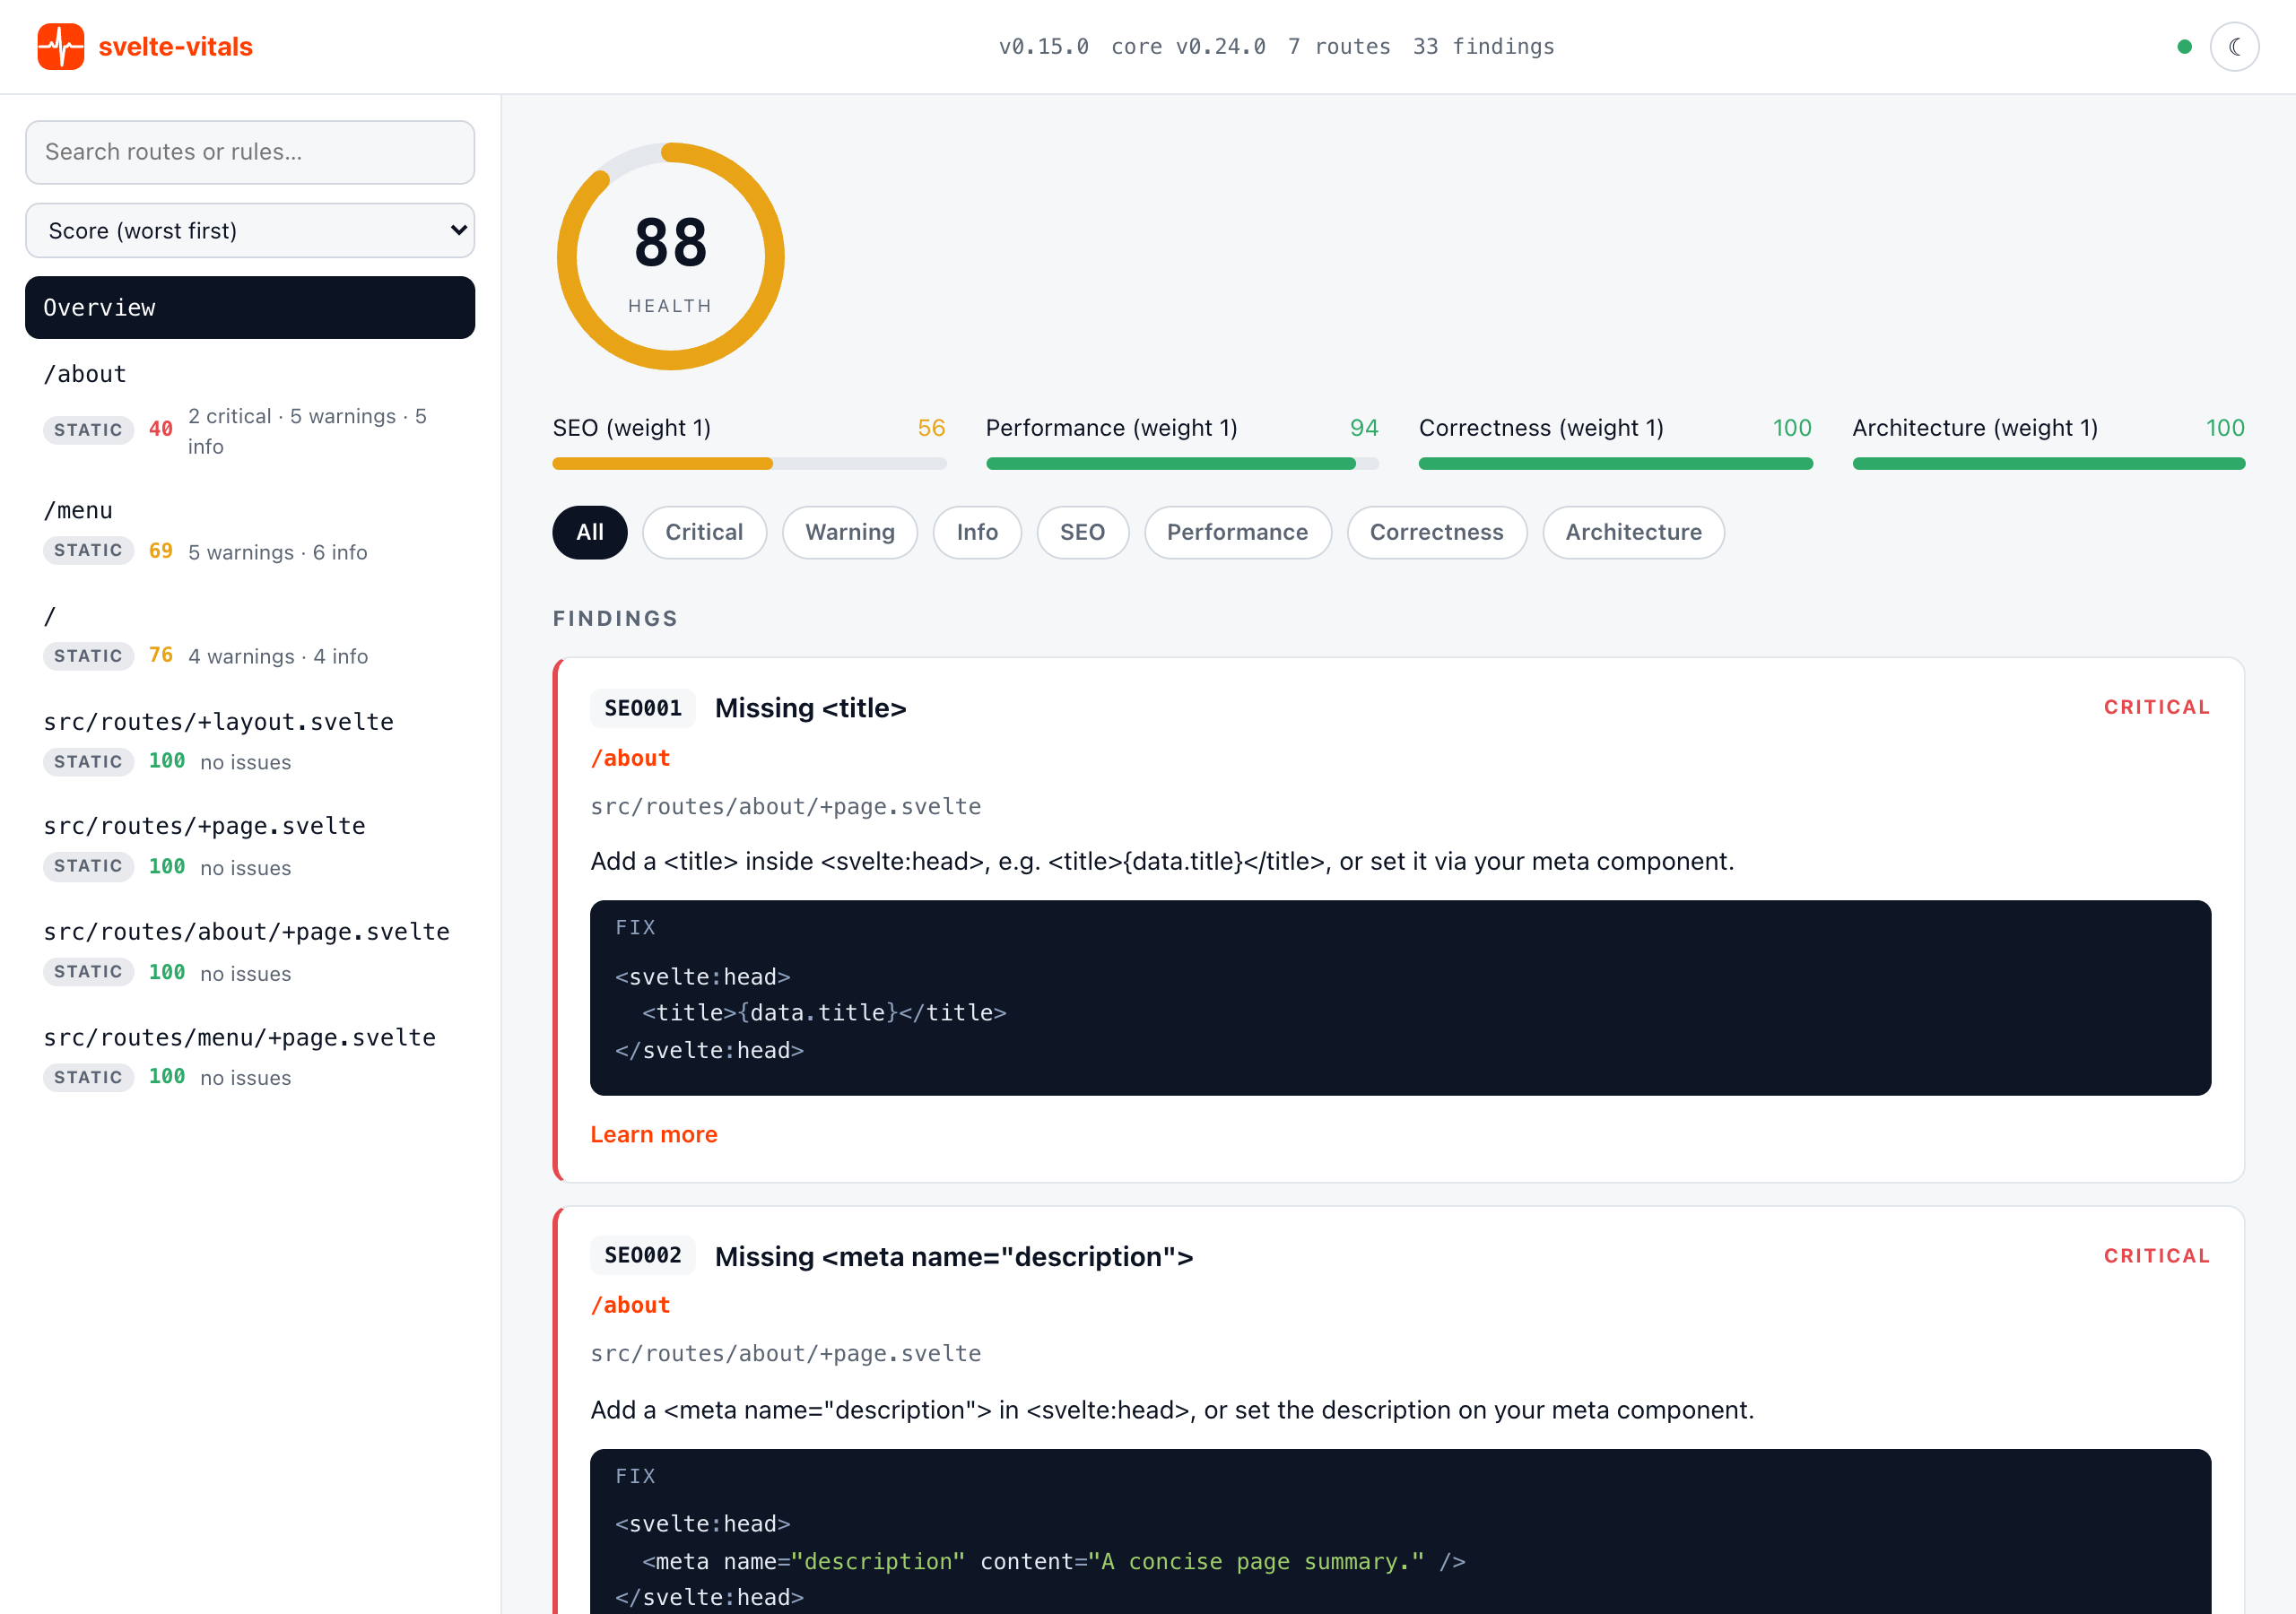Click the Architecture score progress bar
2296x1614 pixels.
[2049, 464]
